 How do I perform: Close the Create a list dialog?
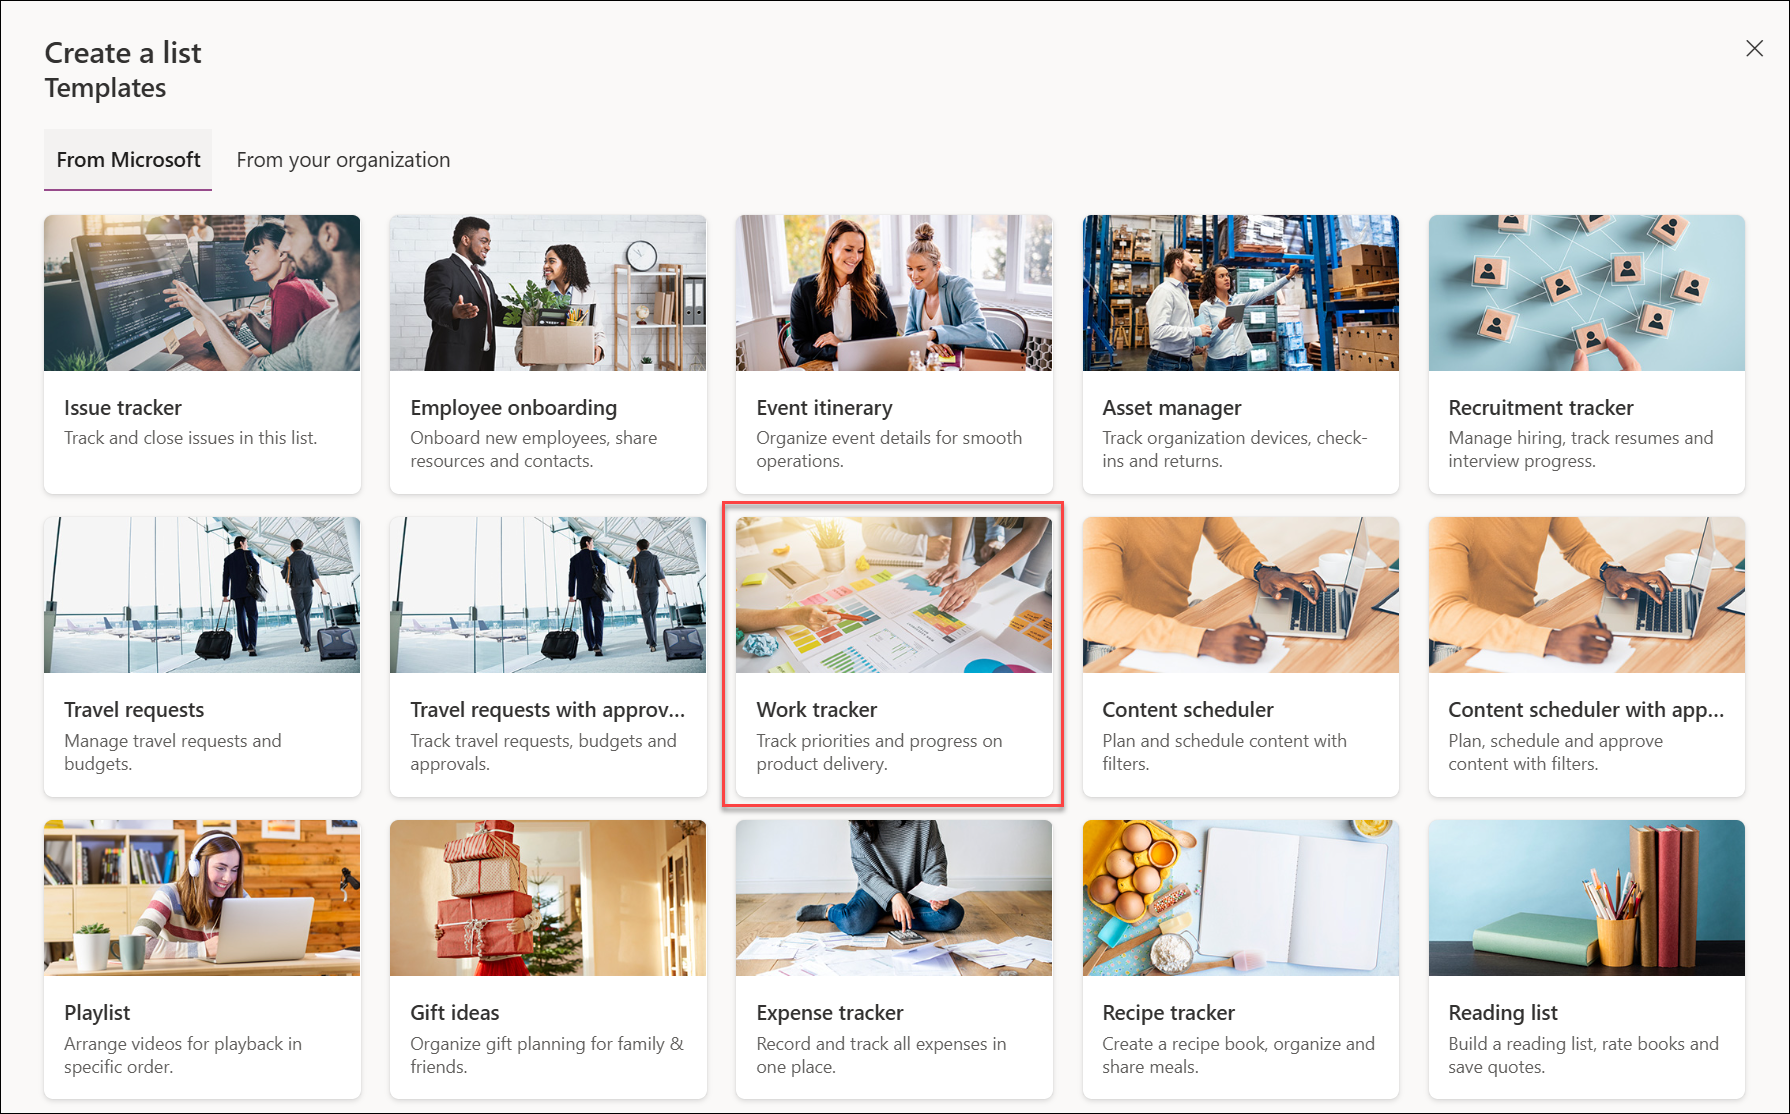coord(1754,48)
